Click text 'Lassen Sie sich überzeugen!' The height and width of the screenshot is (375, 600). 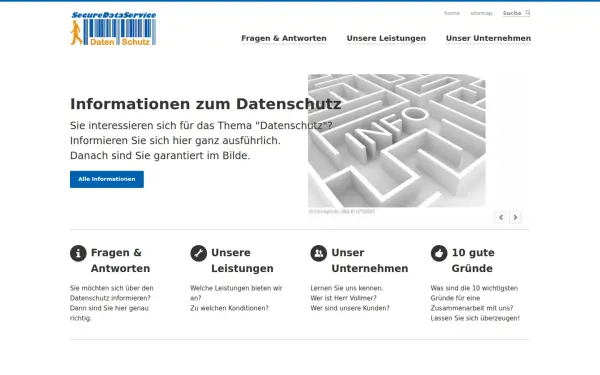coord(475,318)
